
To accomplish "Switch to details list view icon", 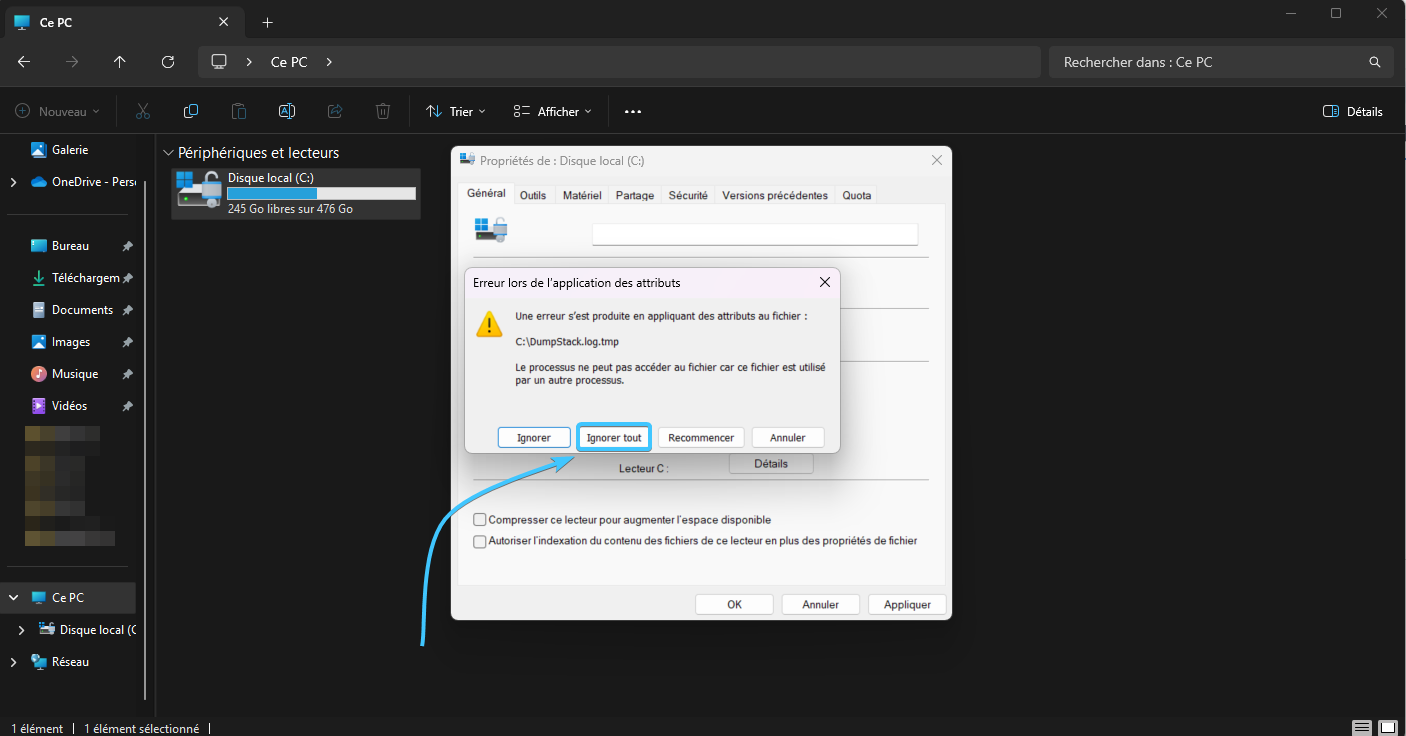I will point(1362,727).
